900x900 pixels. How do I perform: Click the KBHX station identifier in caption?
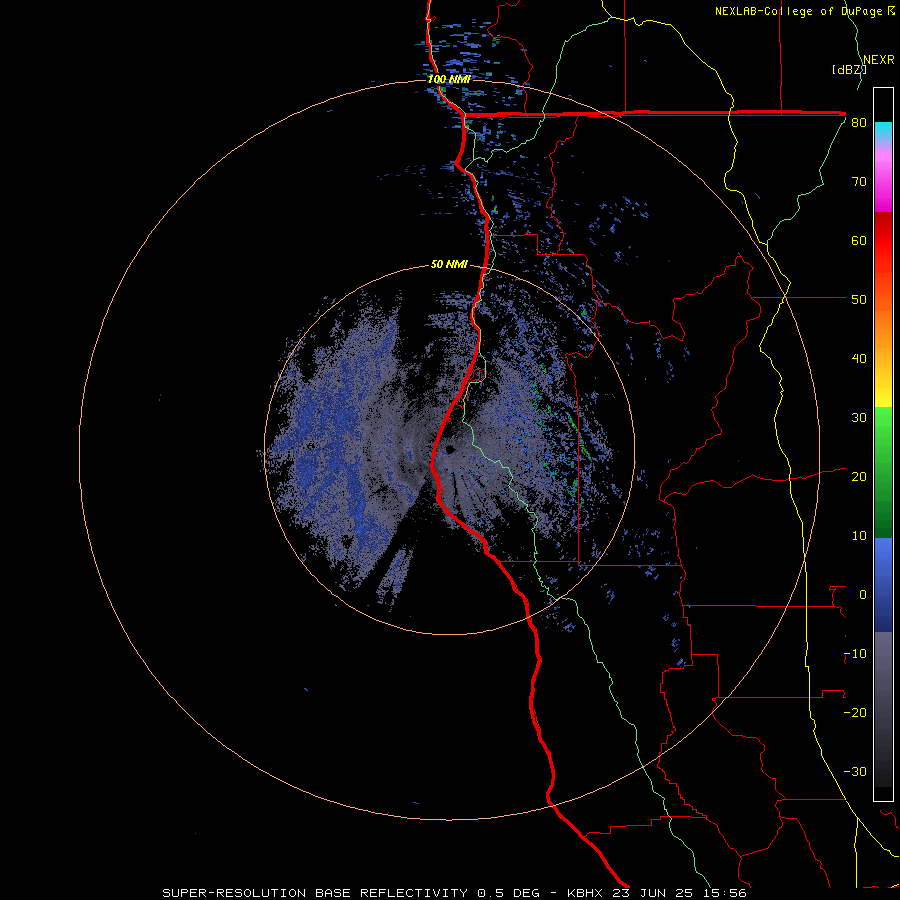587,893
